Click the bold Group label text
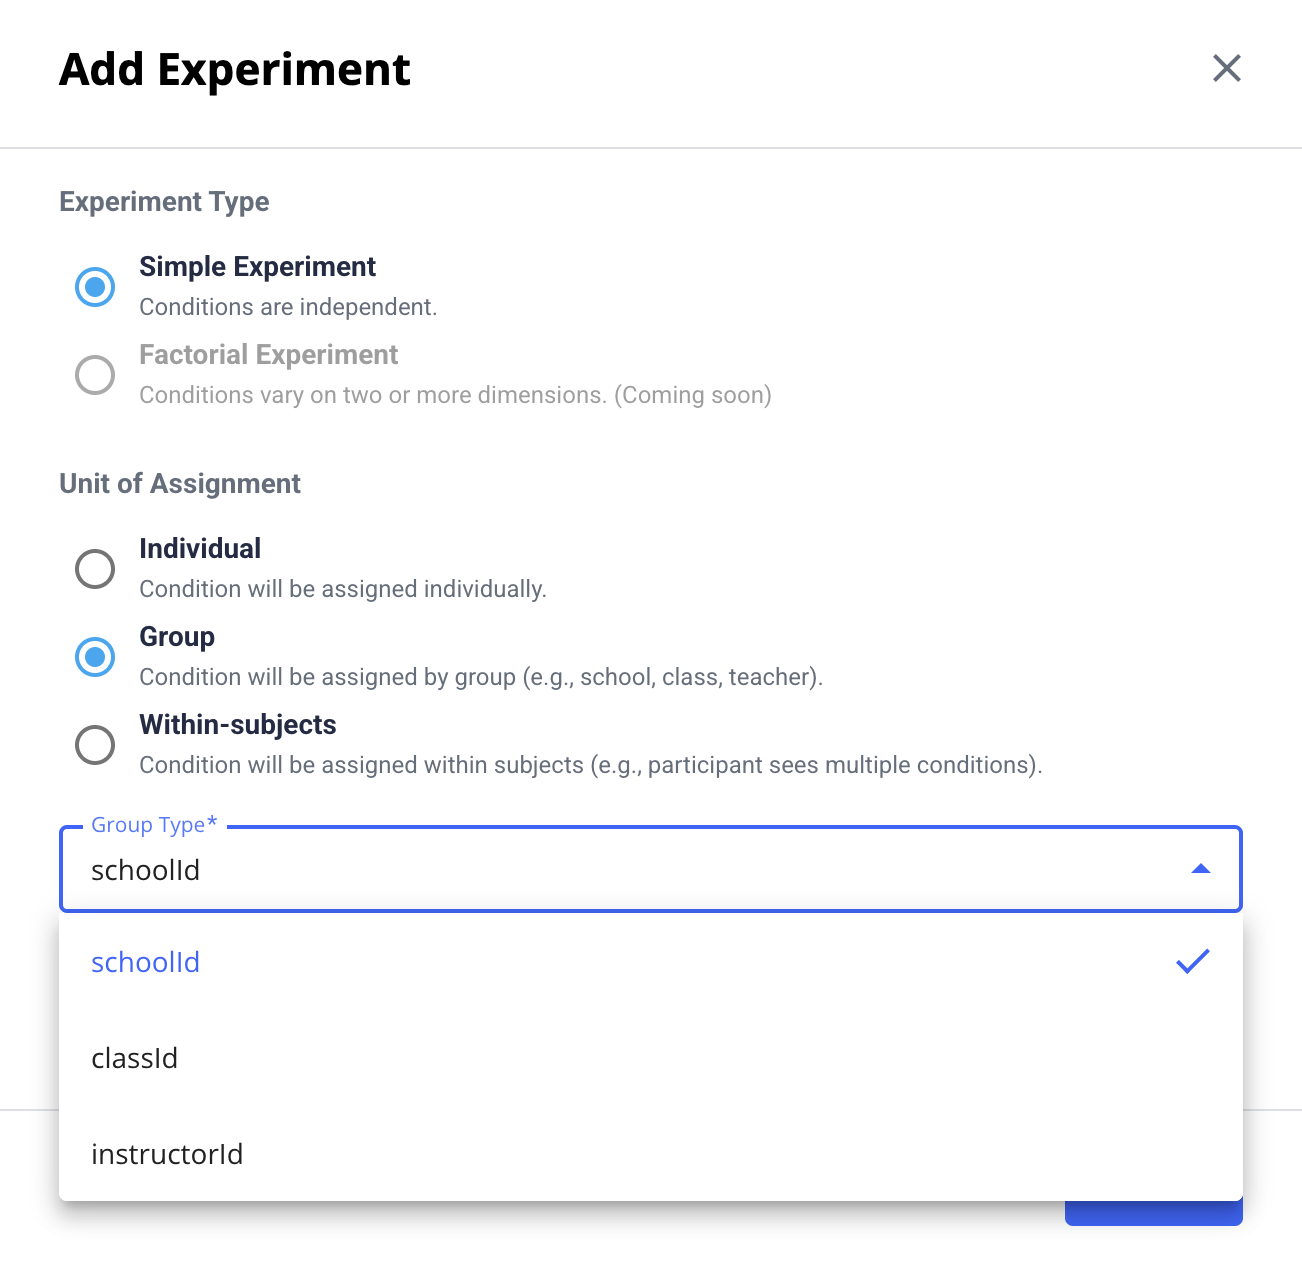This screenshot has width=1302, height=1268. (x=177, y=637)
